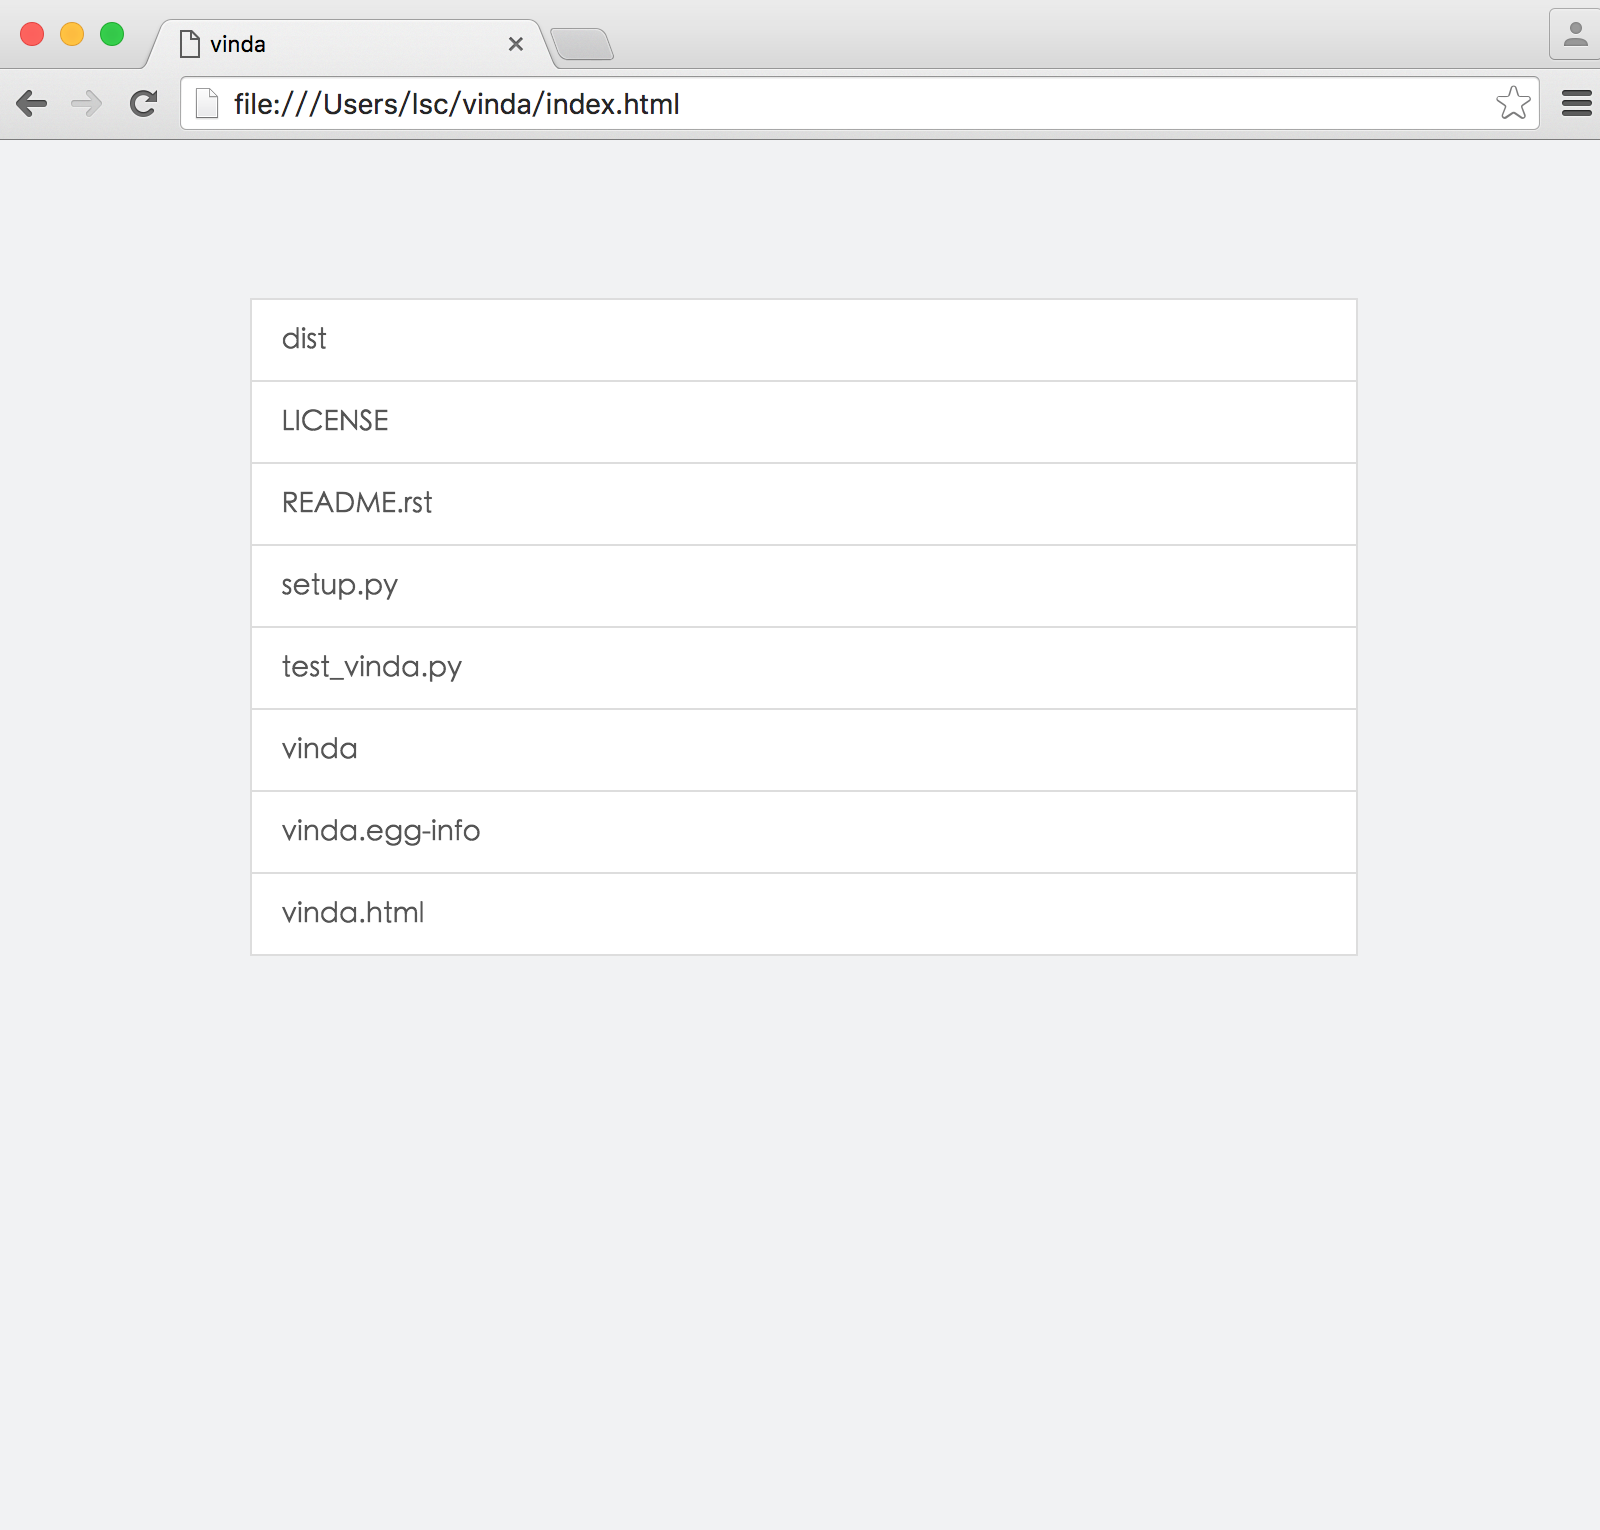Screen dimensions: 1600x1530
Task: Open the LICENSE file entry
Action: click(804, 422)
